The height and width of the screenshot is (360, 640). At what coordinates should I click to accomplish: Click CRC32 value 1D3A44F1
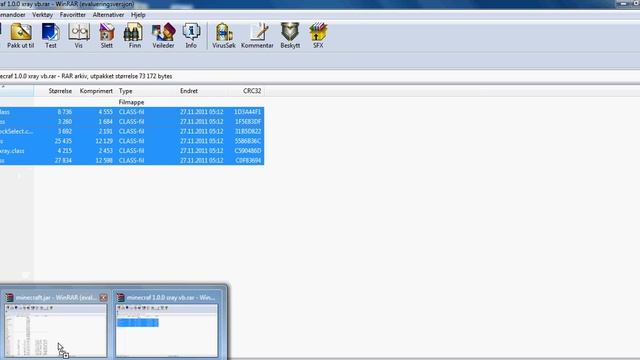247,112
